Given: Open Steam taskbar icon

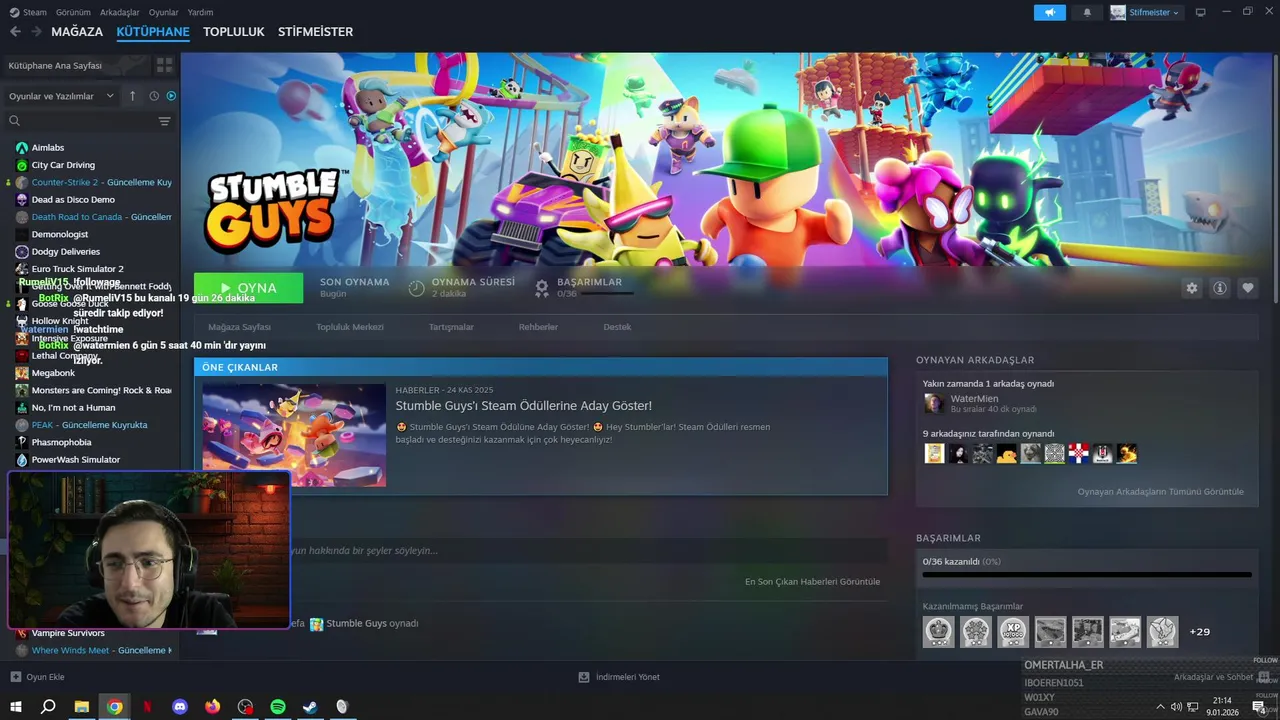Looking at the screenshot, I should (311, 707).
